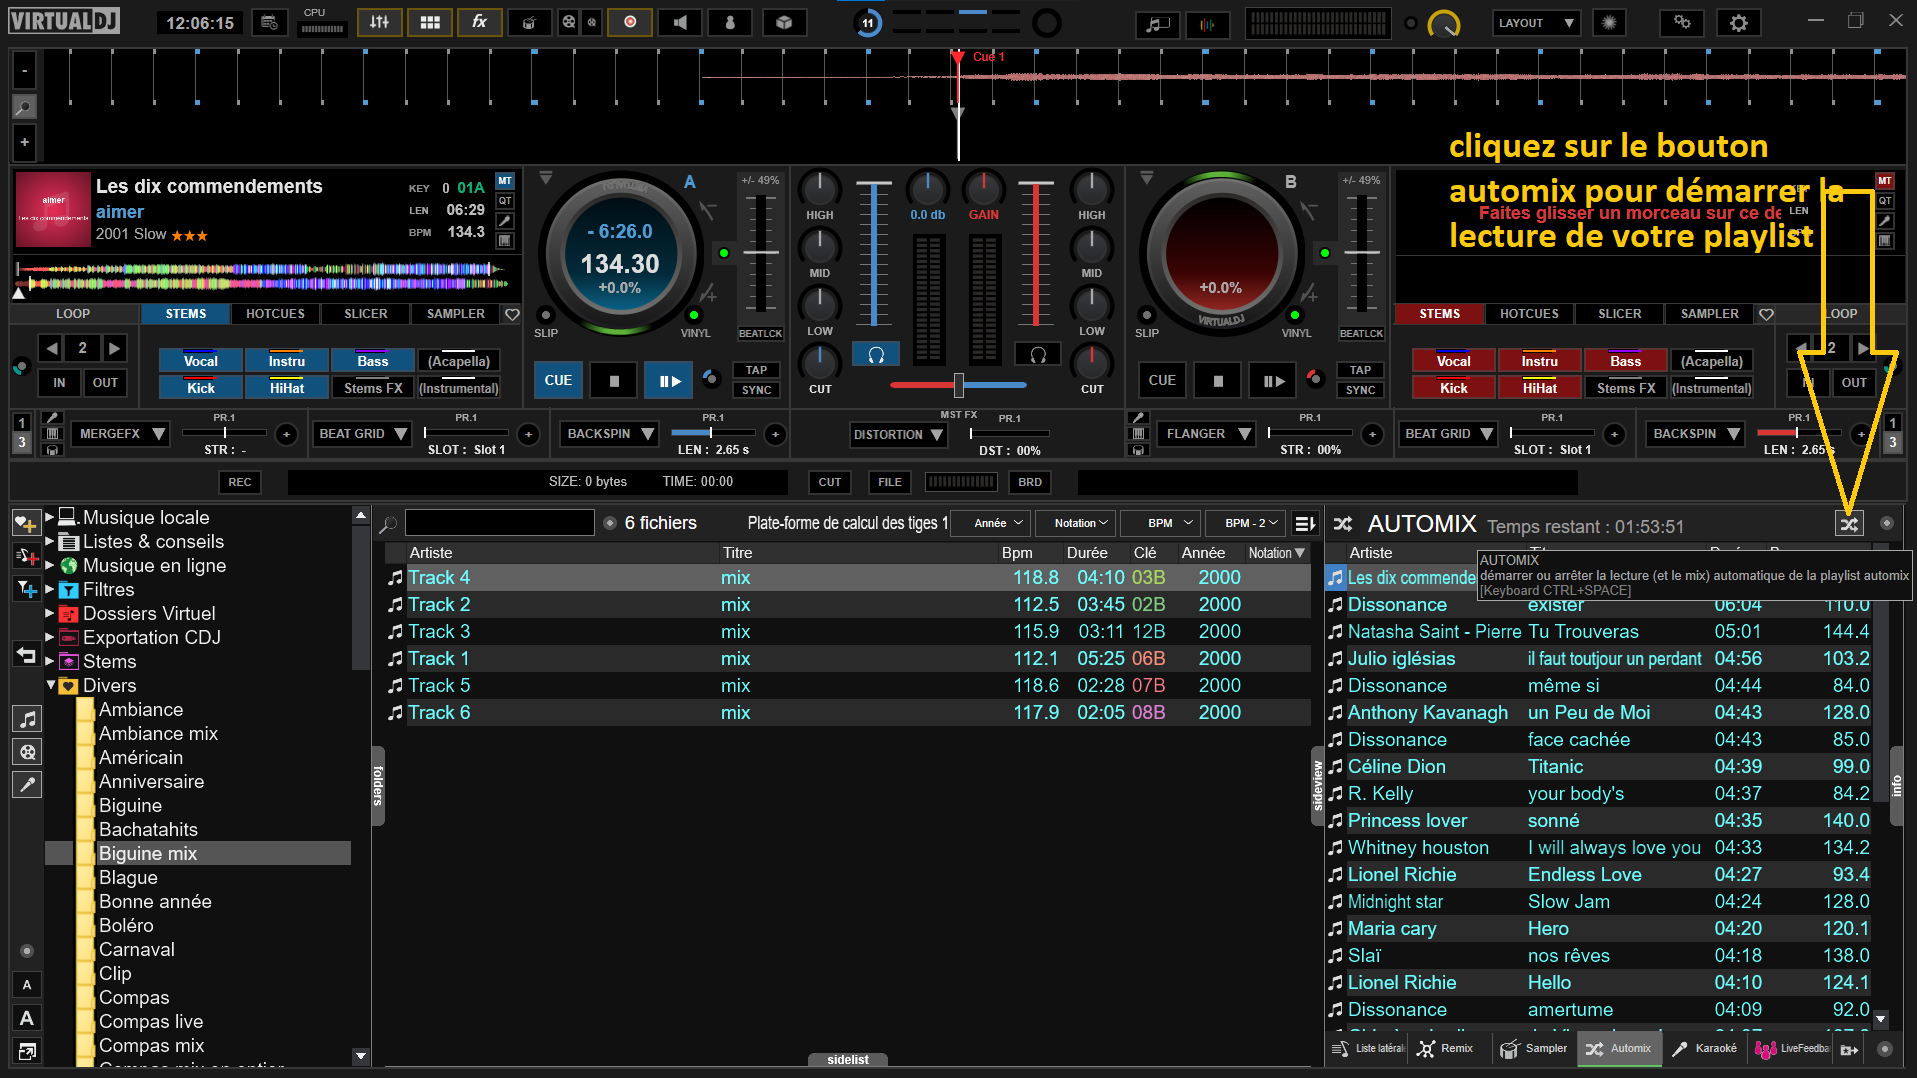Click the add favorite folder icon
This screenshot has width=1917, height=1078.
tap(26, 523)
